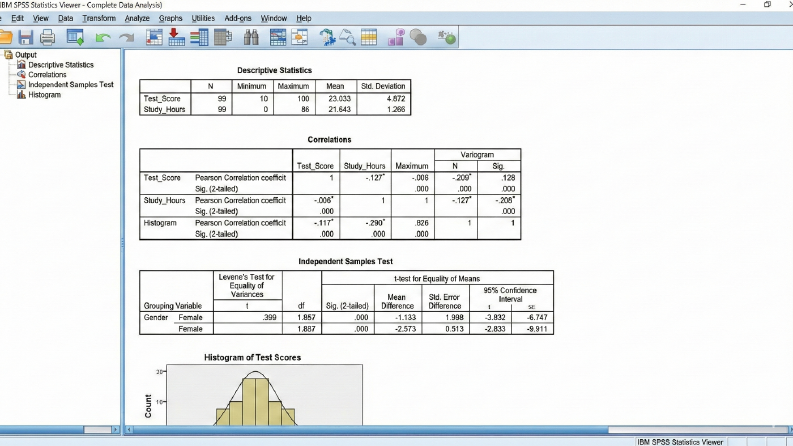Open Find with the binoculars icon
The image size is (793, 446).
251,37
